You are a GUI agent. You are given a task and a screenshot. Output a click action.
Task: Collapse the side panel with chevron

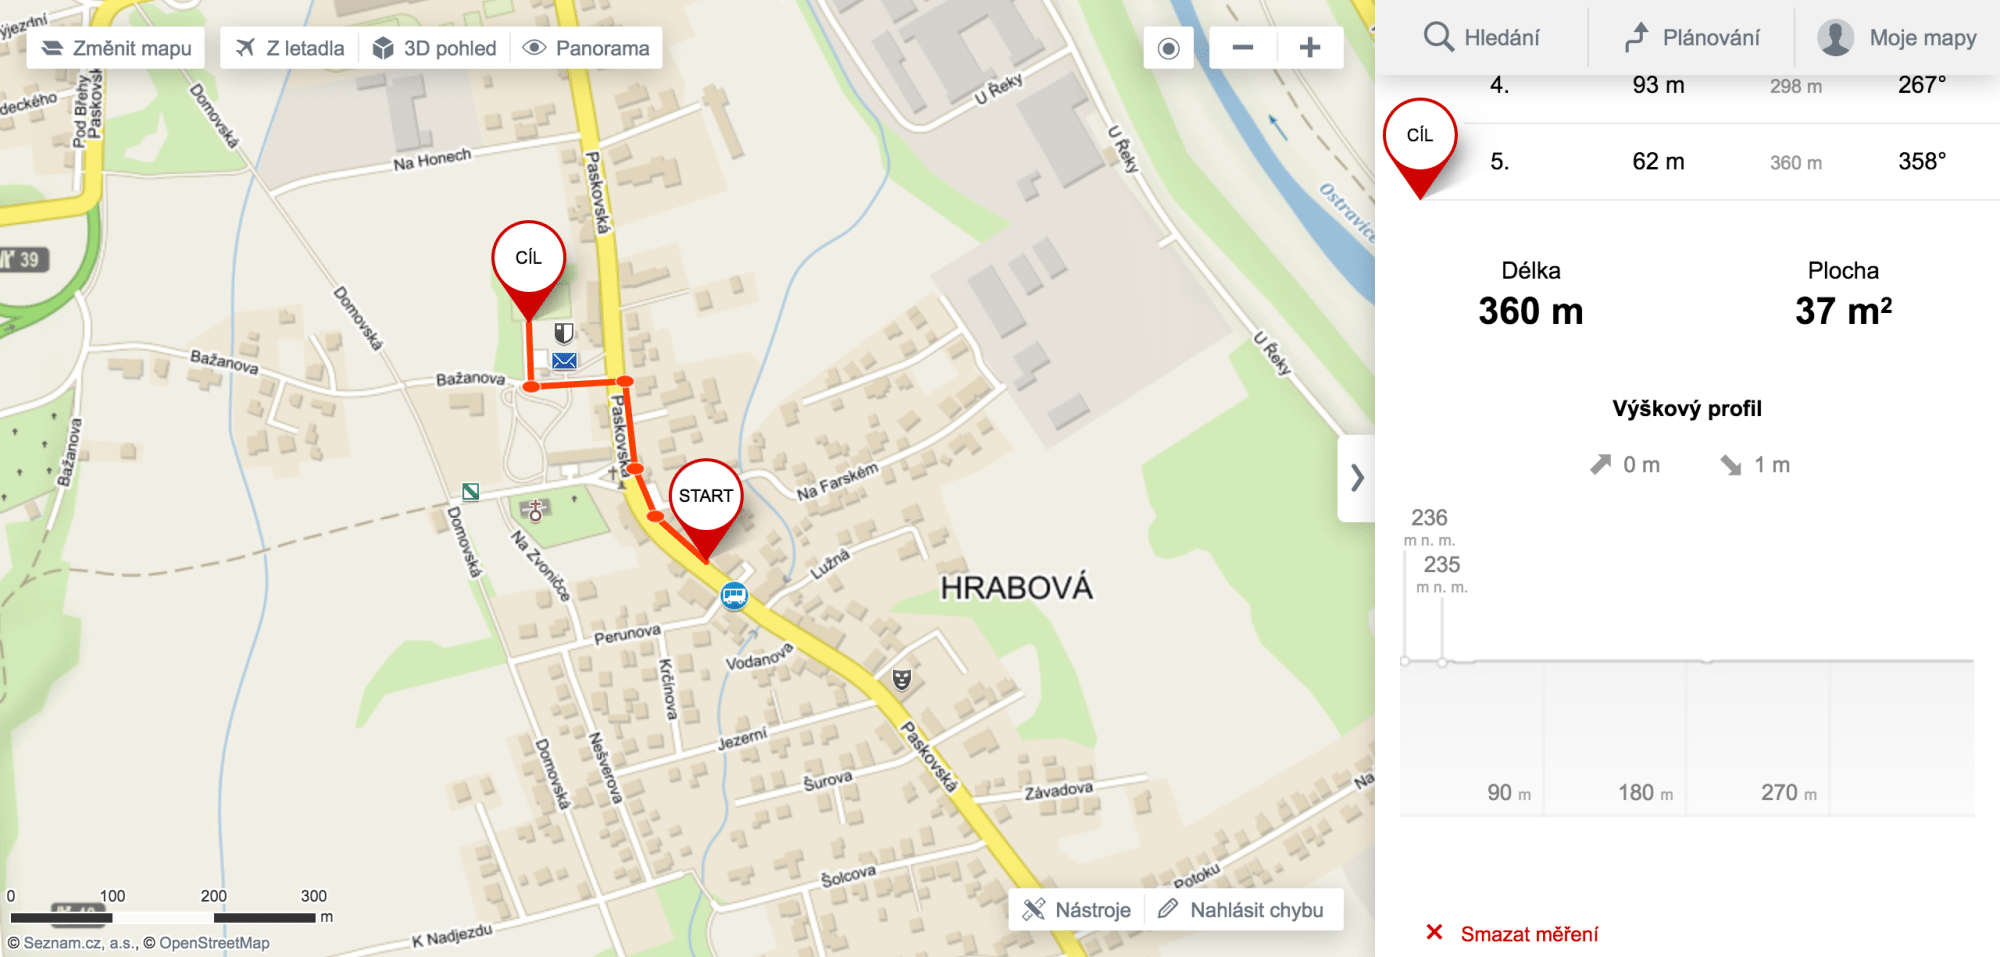pyautogui.click(x=1357, y=478)
